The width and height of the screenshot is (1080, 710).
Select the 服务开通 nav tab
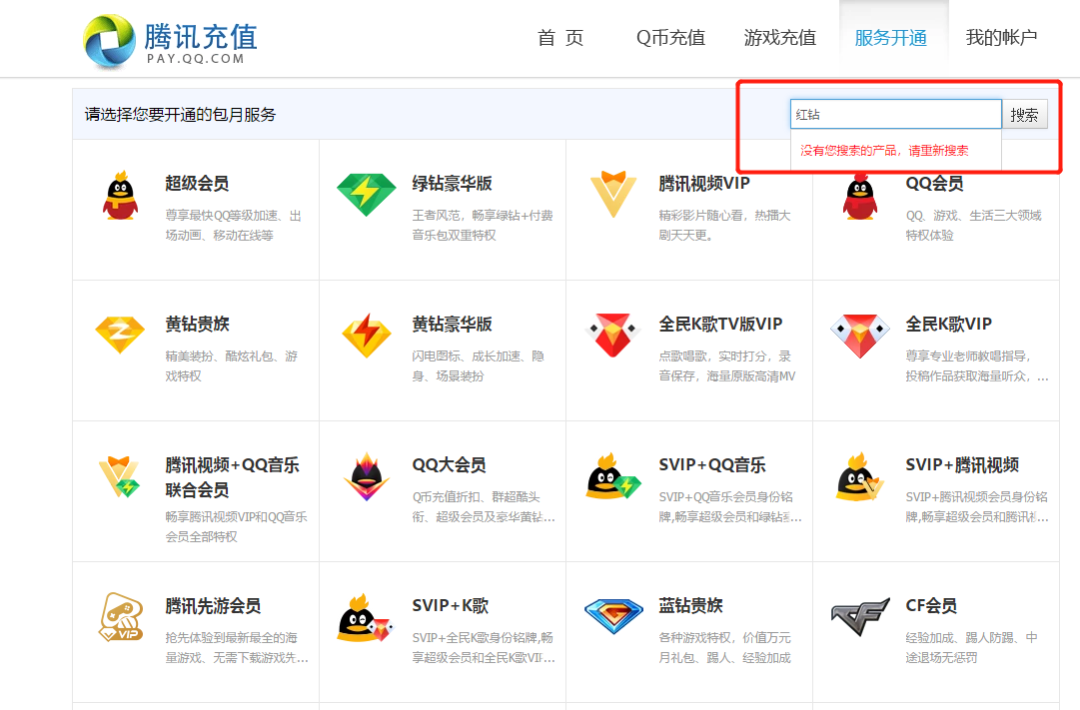click(x=891, y=38)
